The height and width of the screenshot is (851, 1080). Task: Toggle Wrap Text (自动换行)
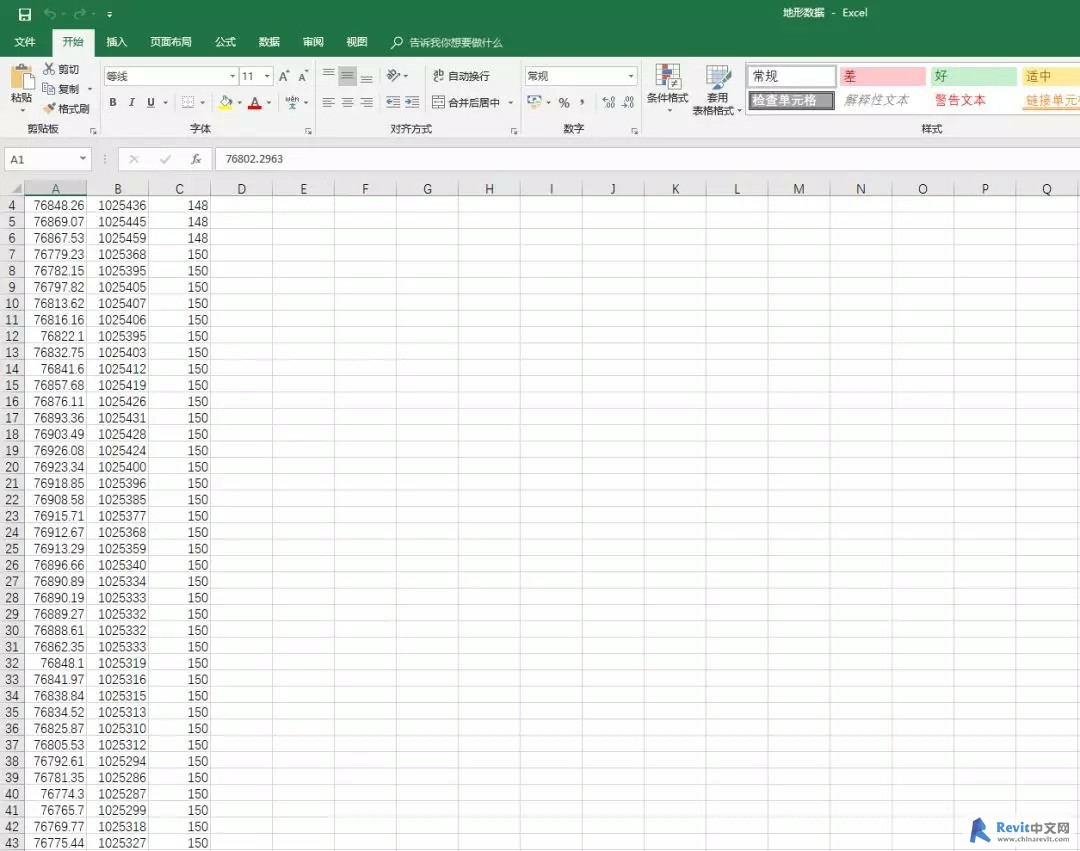coord(461,76)
